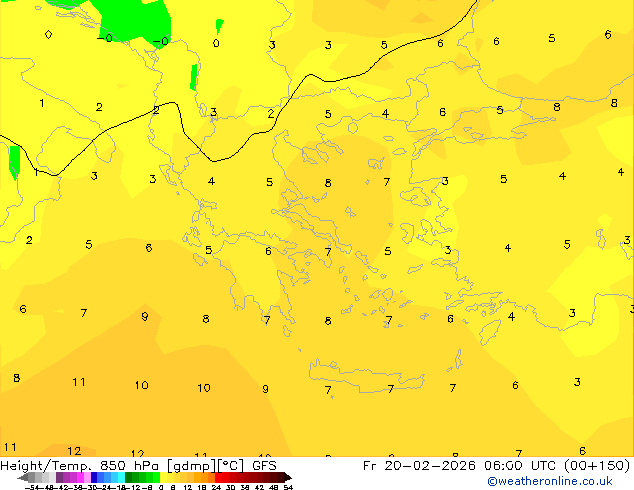Click the left grey arrow end of color scale

pyautogui.click(x=23, y=477)
